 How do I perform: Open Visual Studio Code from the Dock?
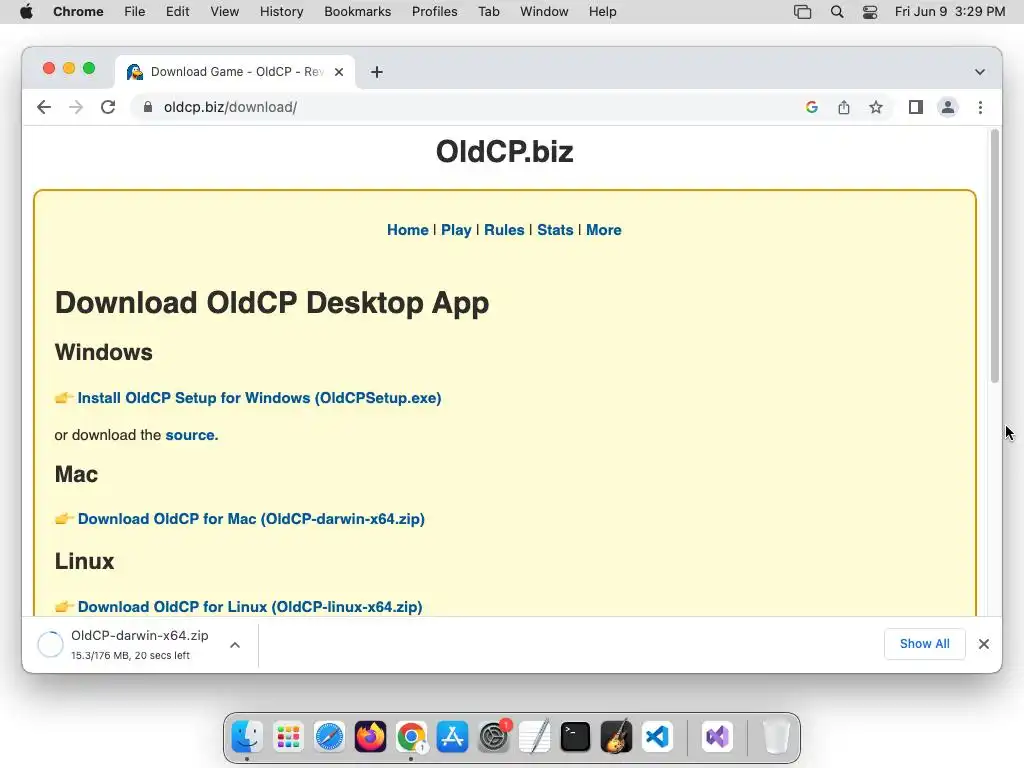[658, 737]
